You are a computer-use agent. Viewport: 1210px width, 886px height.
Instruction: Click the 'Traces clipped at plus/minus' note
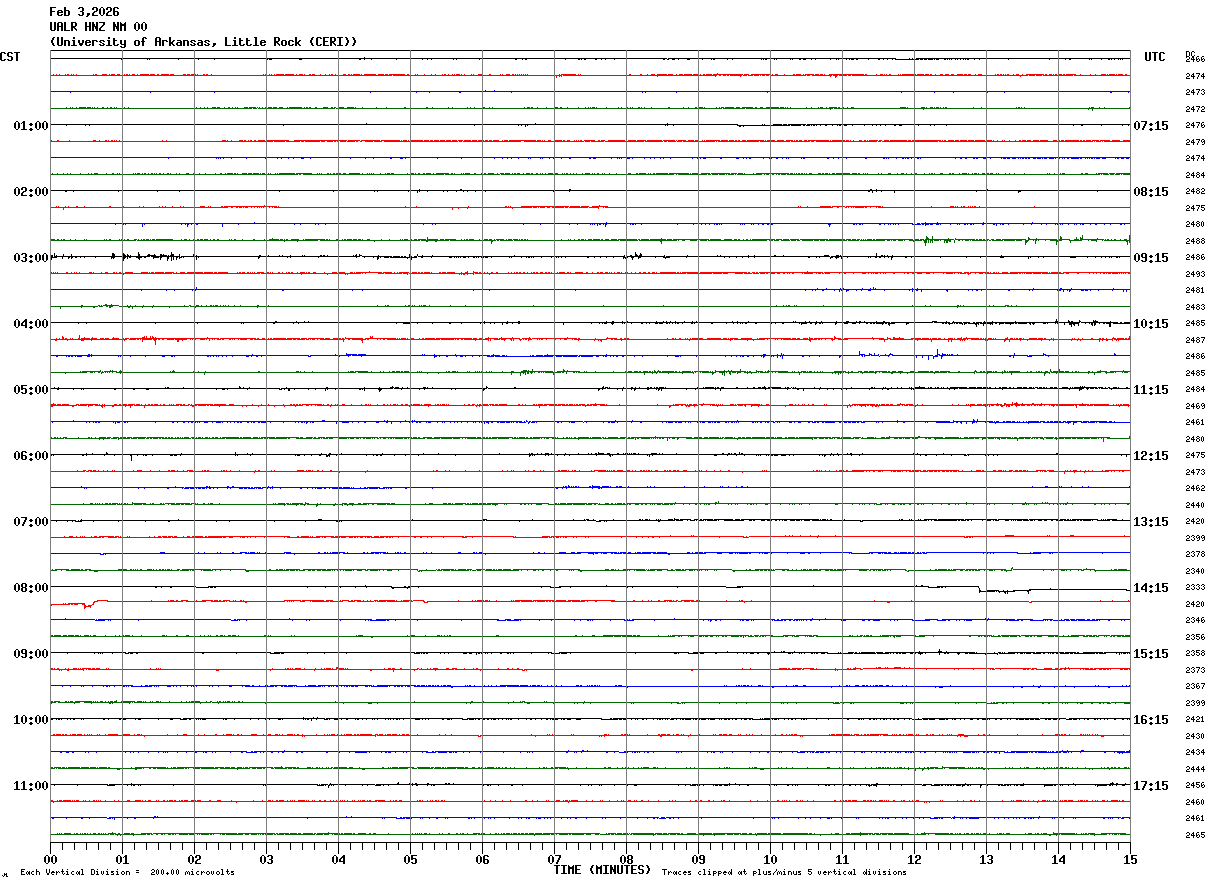pyautogui.click(x=784, y=873)
